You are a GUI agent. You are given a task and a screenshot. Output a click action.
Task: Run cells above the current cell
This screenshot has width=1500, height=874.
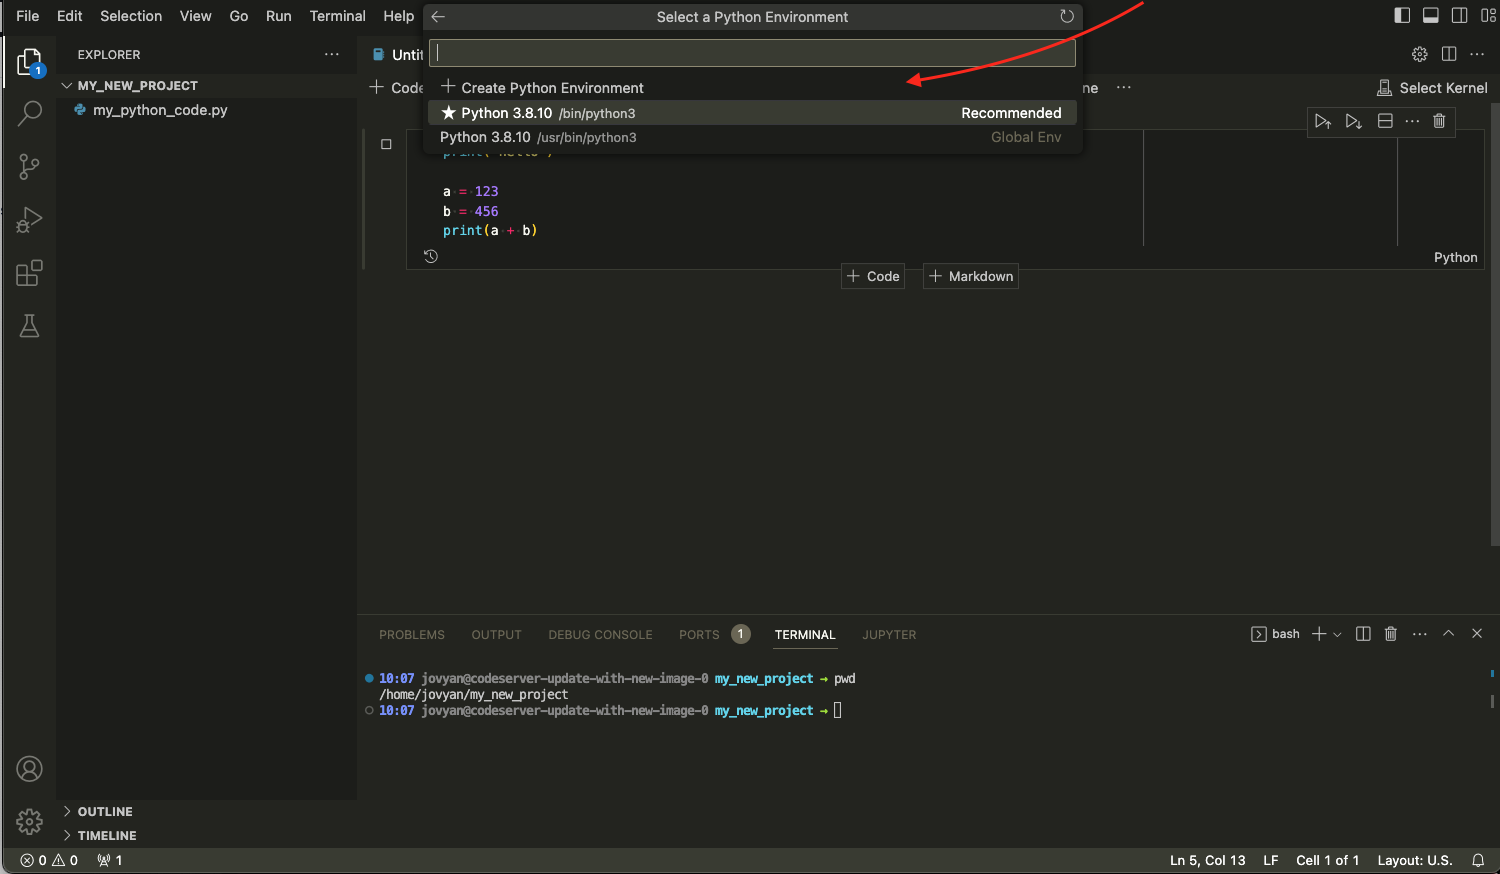[1323, 121]
